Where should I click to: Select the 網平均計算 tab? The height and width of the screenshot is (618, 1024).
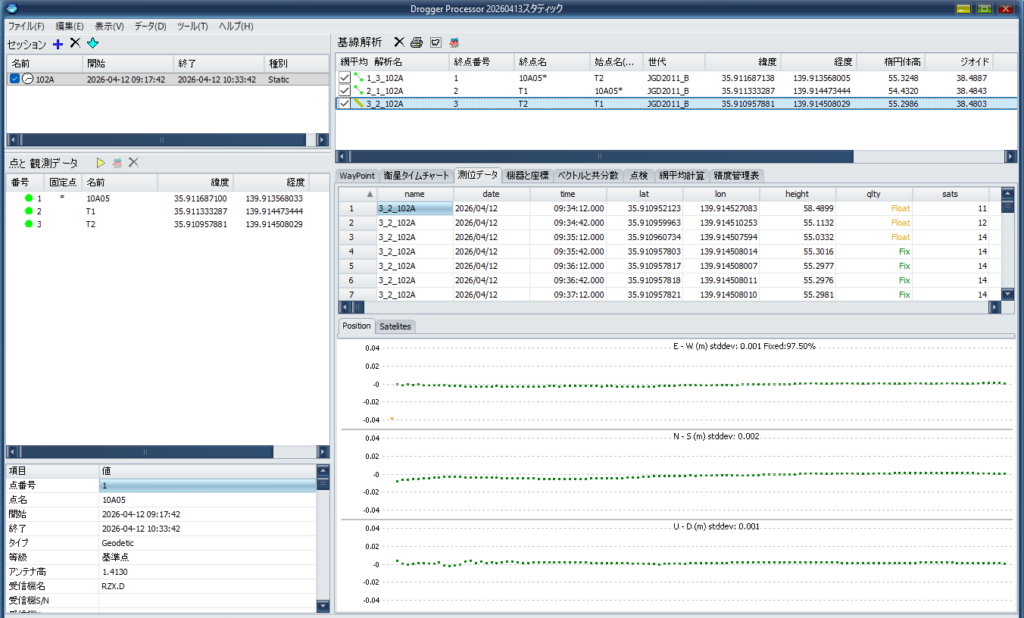(x=682, y=176)
